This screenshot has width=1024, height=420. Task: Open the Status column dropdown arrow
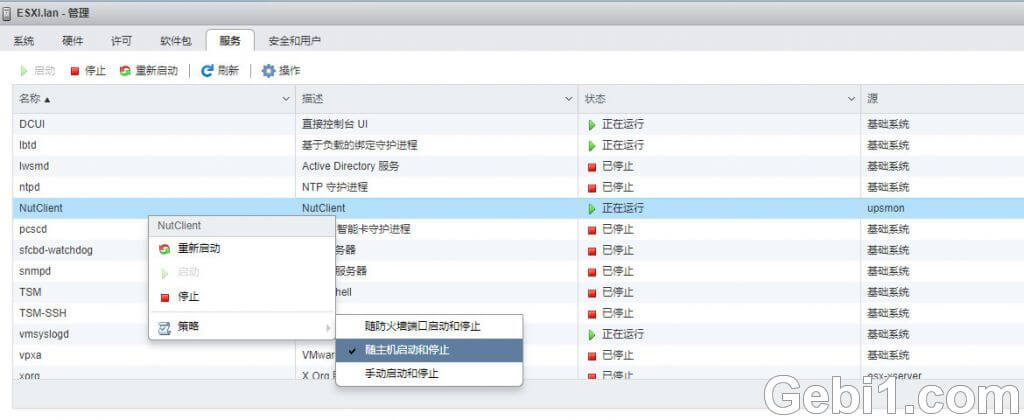[851, 99]
